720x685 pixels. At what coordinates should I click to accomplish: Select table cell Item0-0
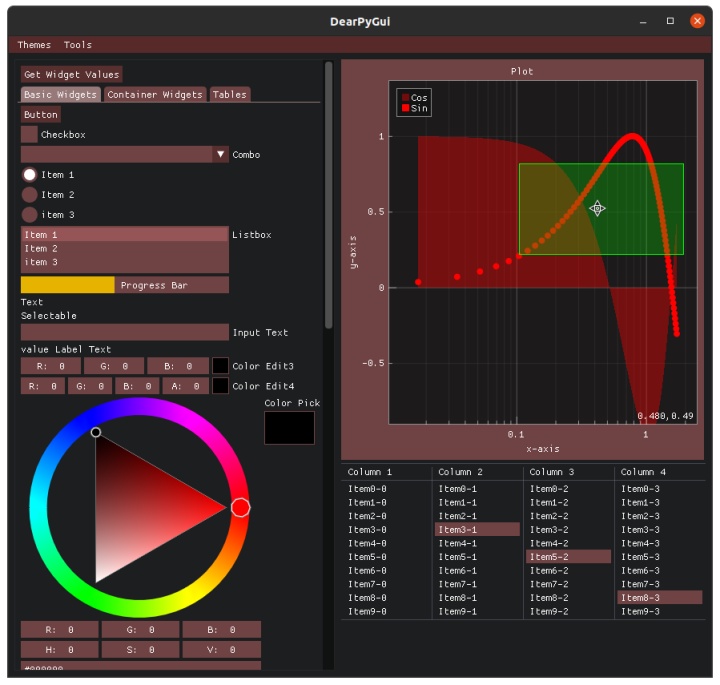coord(367,488)
